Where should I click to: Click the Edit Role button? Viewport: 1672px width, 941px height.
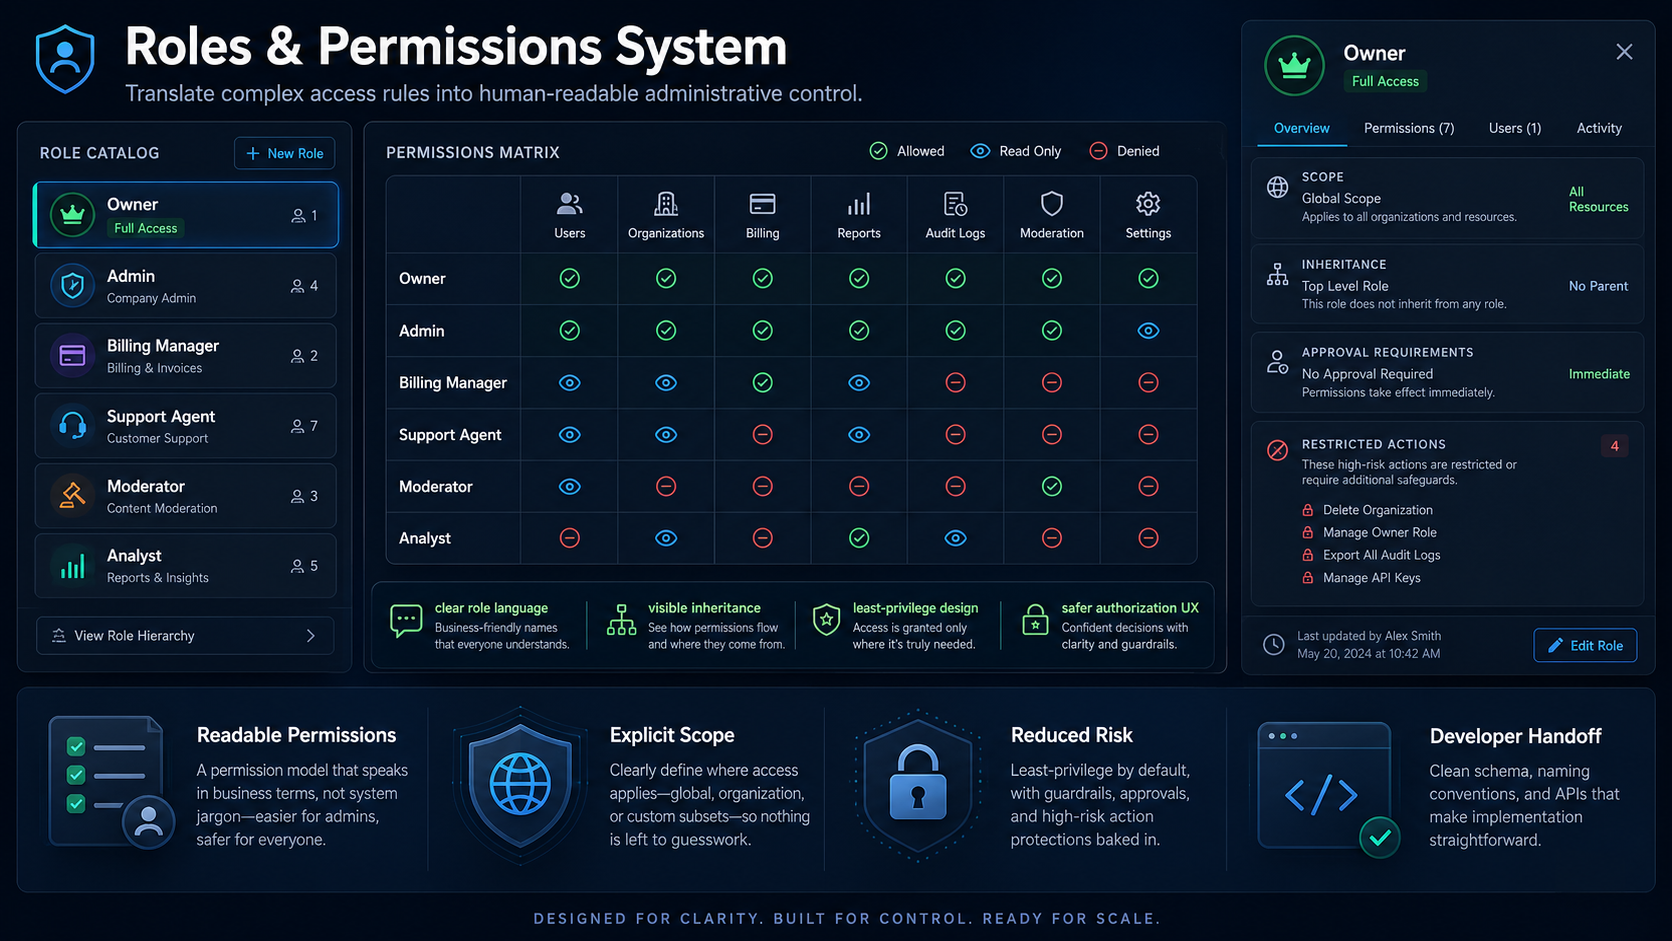click(1585, 646)
